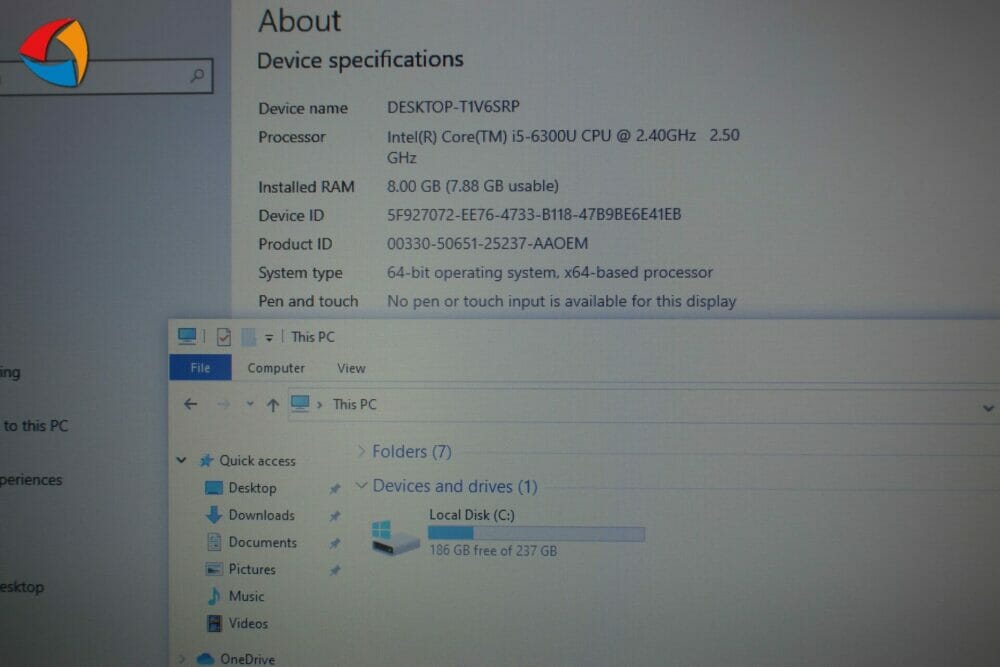Click the This PC computer icon in title bar
The image size is (1000, 667).
187,336
